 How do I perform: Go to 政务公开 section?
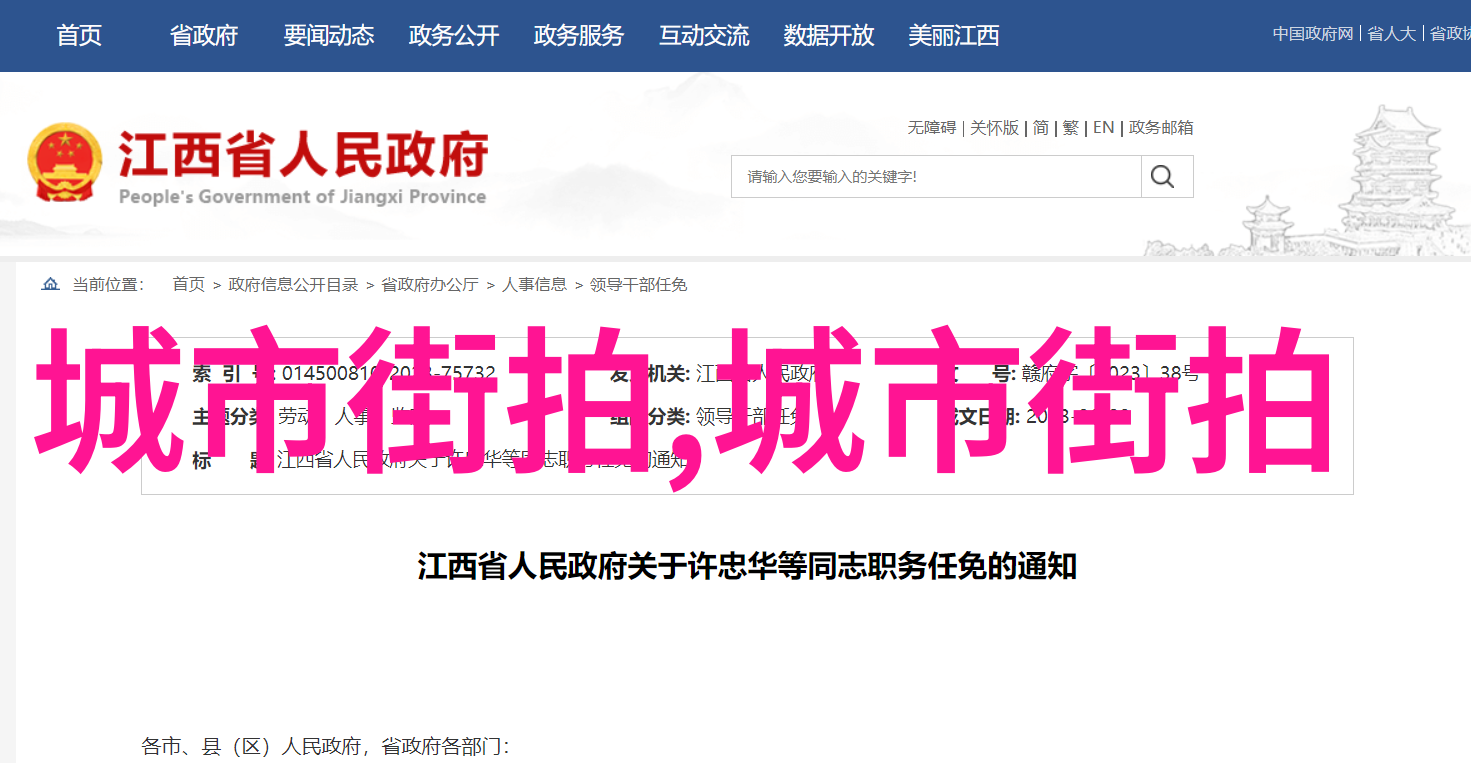[x=454, y=36]
